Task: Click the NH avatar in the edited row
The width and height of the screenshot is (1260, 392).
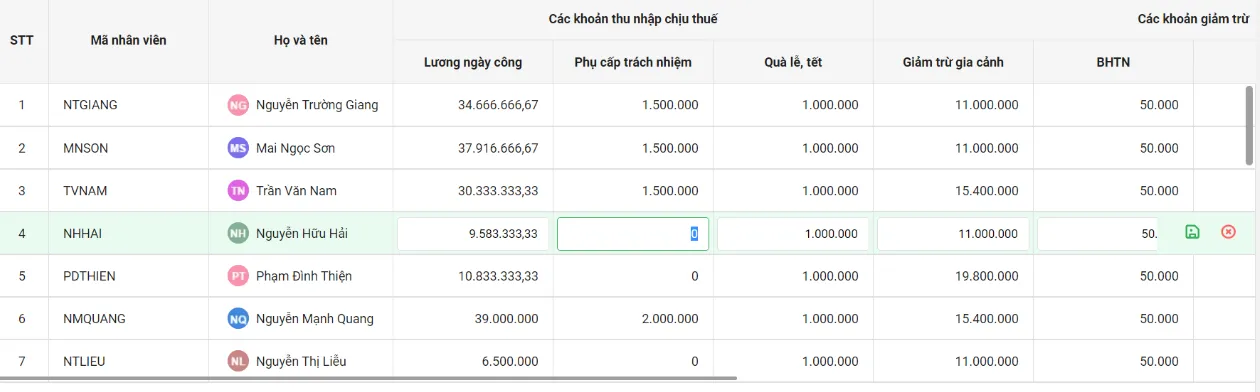Action: coord(238,233)
